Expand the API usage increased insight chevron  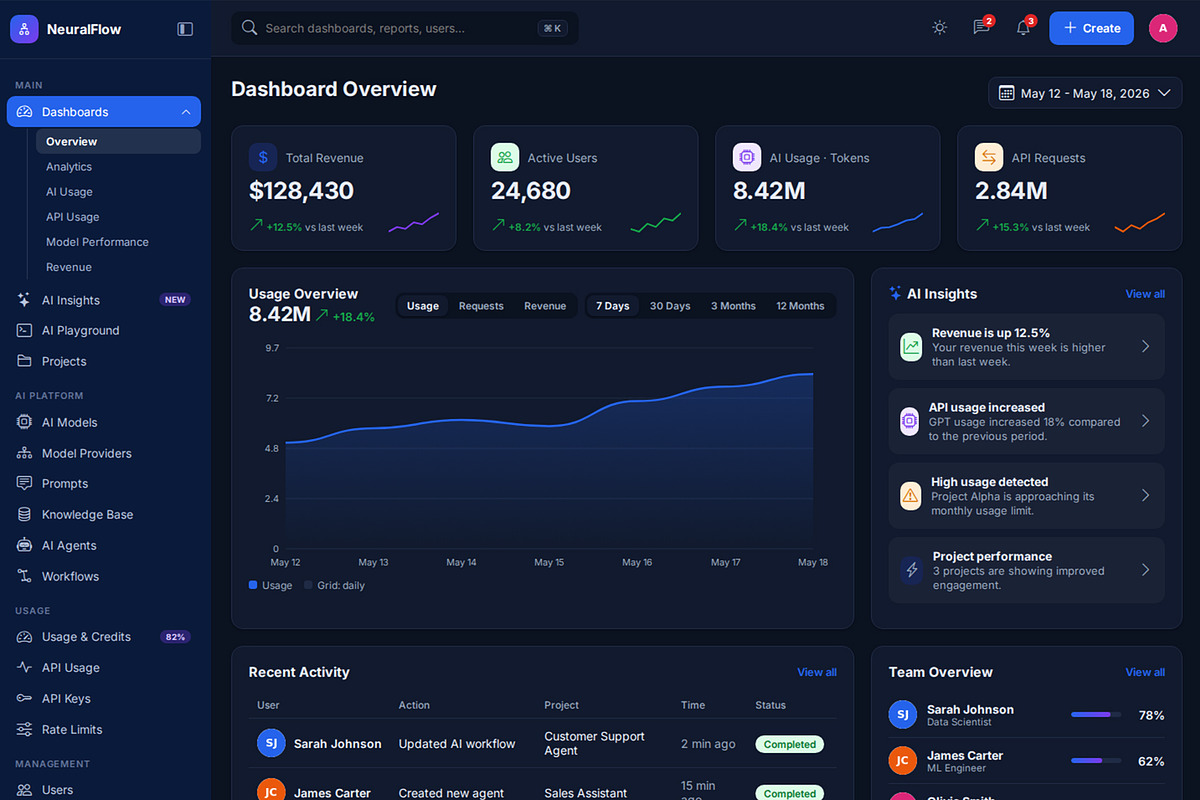tap(1146, 421)
